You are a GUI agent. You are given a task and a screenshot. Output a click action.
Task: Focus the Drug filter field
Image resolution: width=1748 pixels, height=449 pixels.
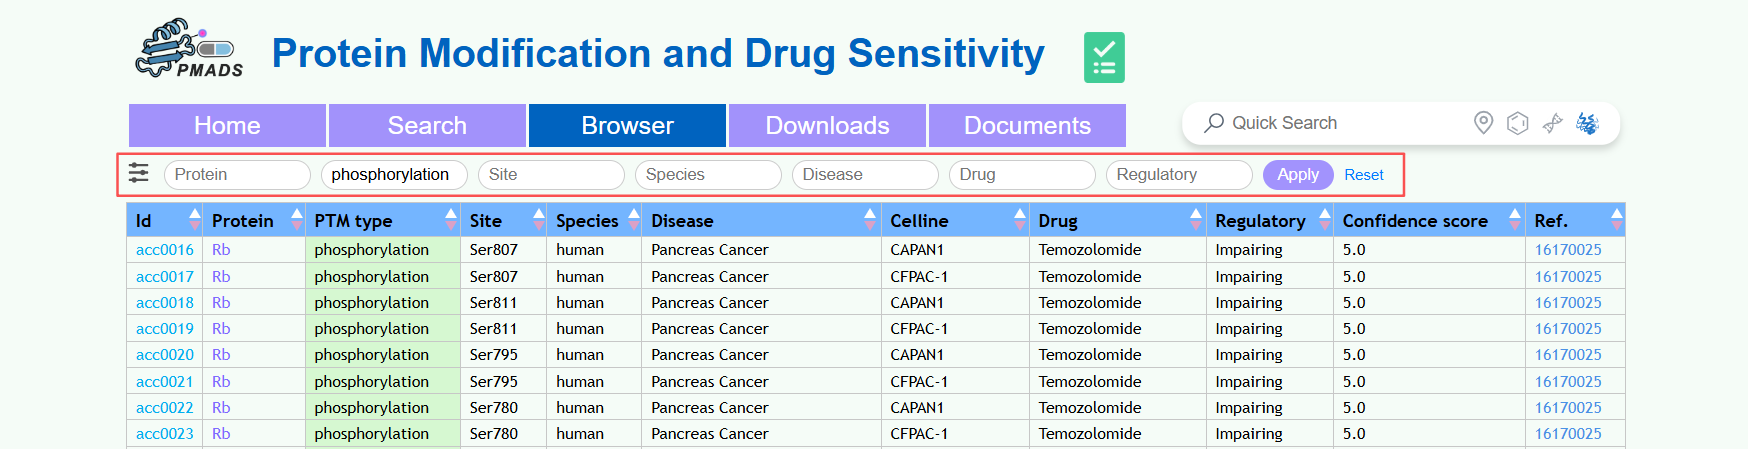tap(1021, 175)
